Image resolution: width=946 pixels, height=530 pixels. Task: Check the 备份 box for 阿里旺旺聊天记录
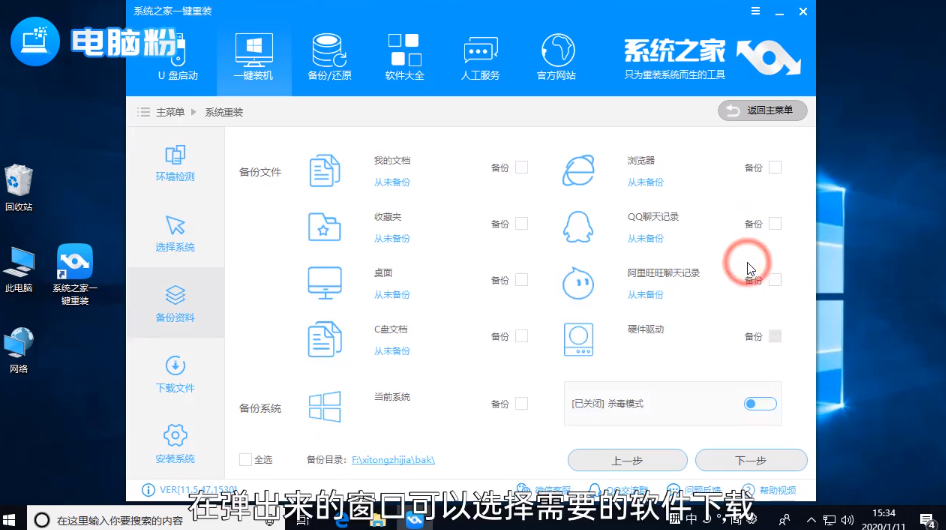click(775, 279)
